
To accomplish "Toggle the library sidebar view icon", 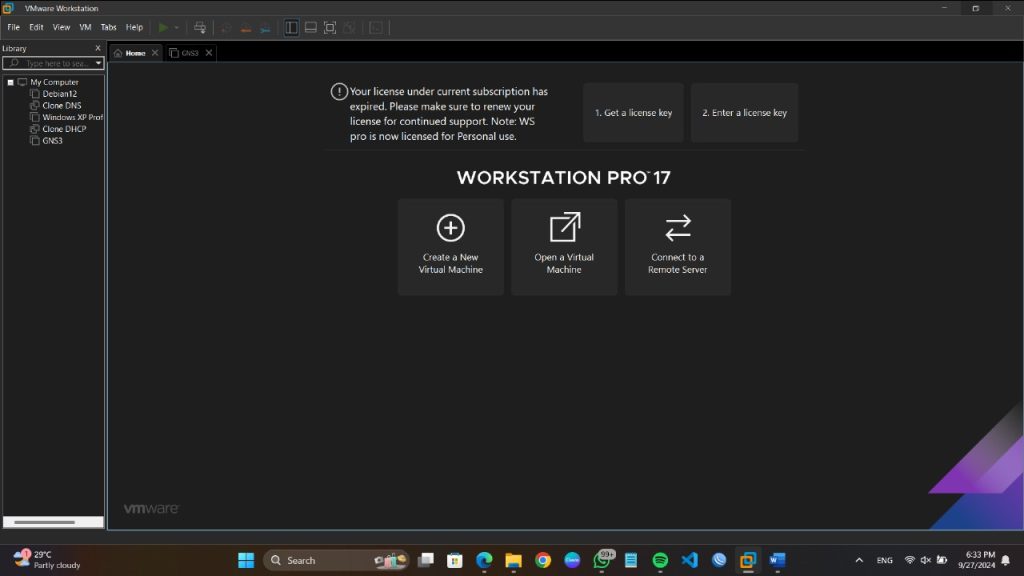I will tap(291, 28).
